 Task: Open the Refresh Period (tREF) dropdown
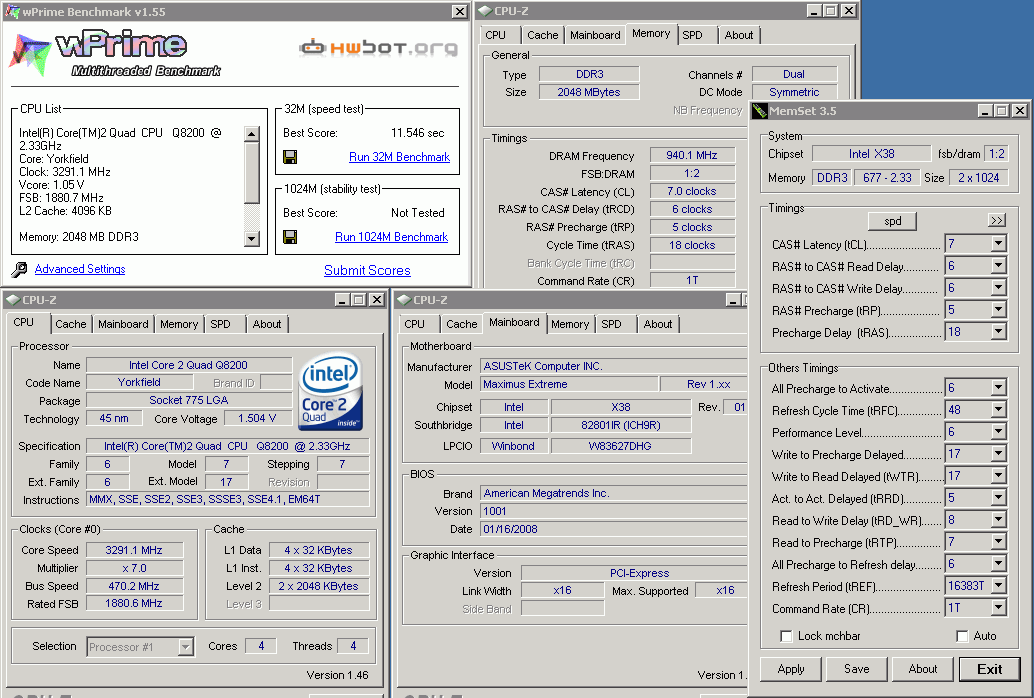pyautogui.click(x=998, y=586)
